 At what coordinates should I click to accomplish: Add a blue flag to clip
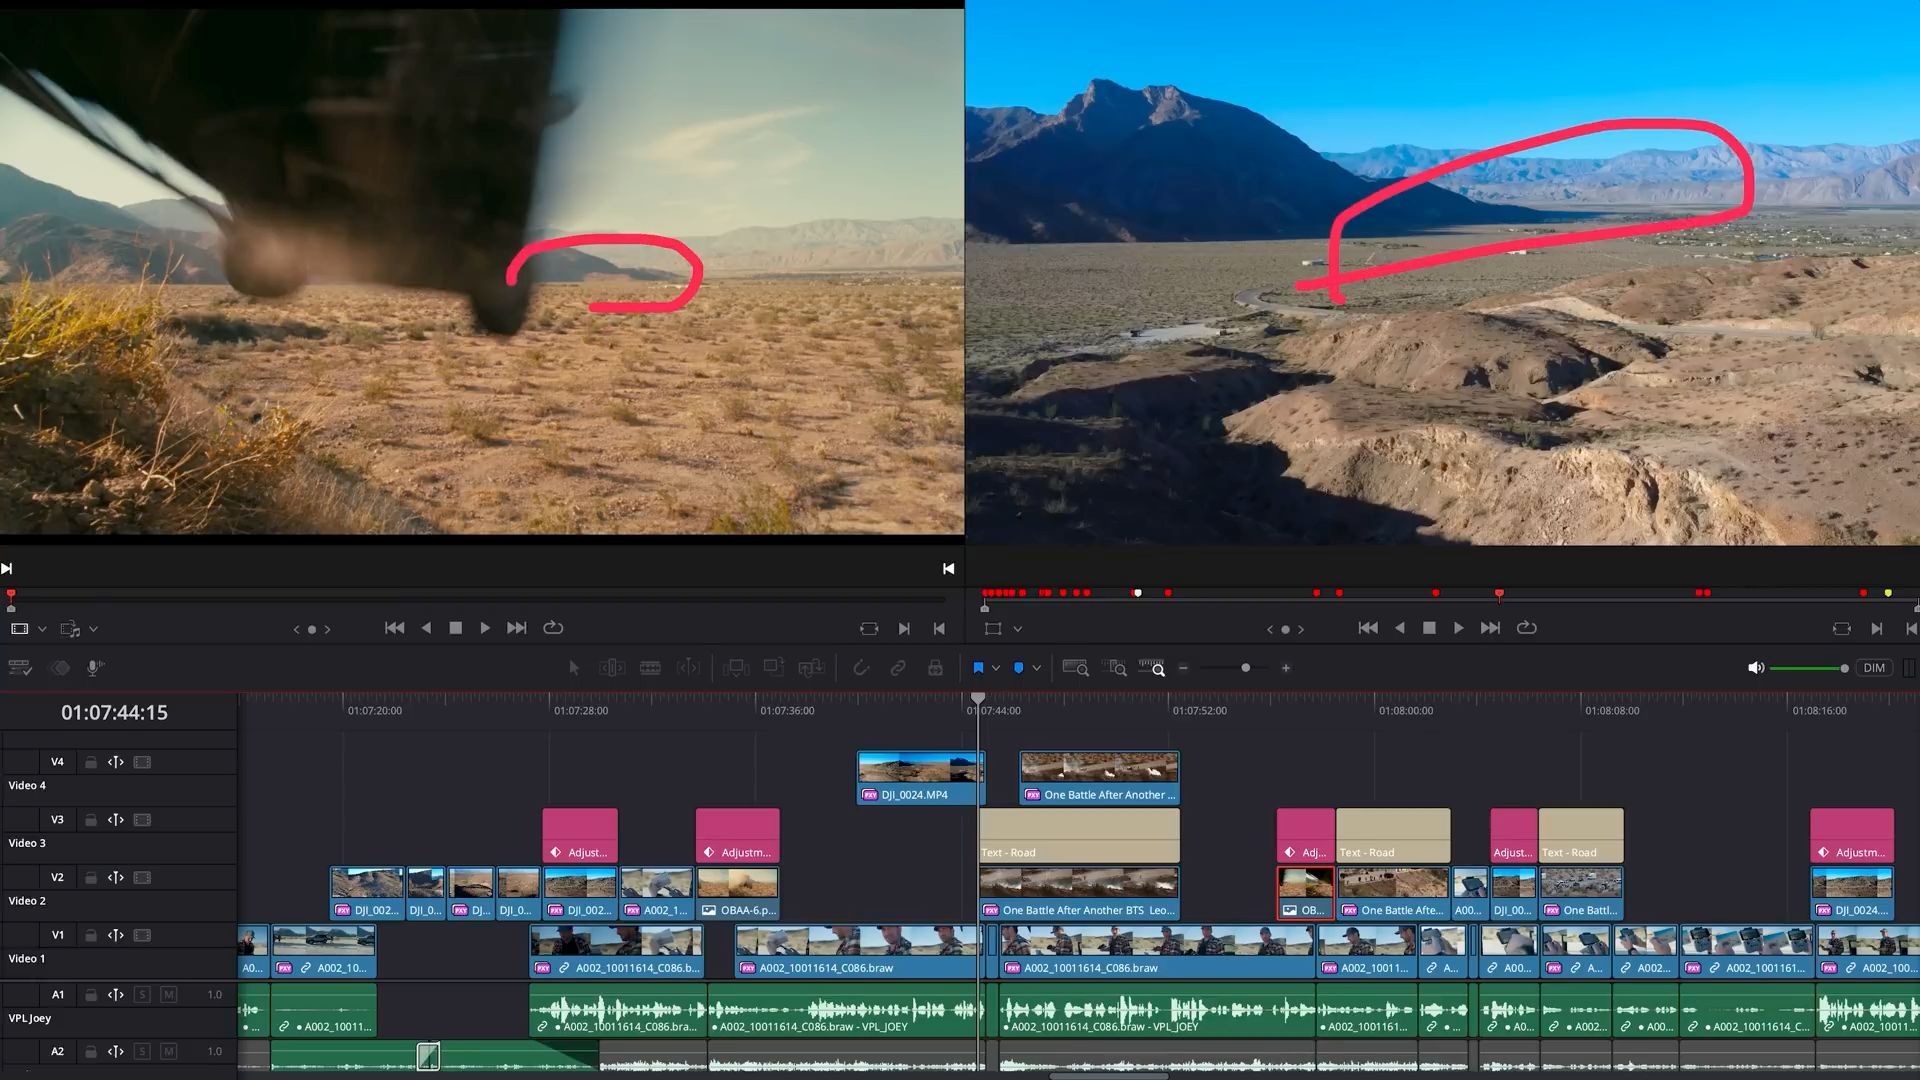[978, 668]
